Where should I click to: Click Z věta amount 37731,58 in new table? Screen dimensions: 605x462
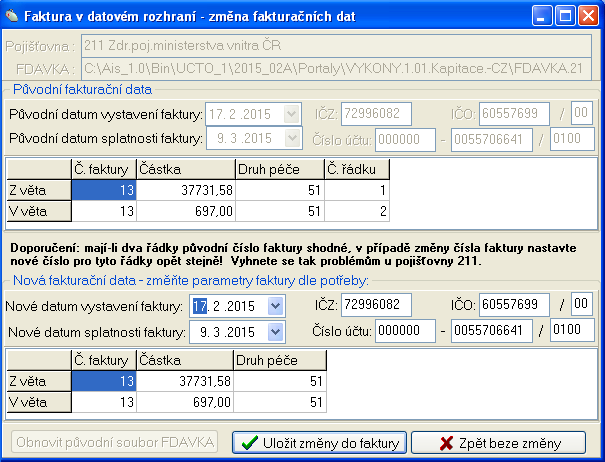coord(184,381)
